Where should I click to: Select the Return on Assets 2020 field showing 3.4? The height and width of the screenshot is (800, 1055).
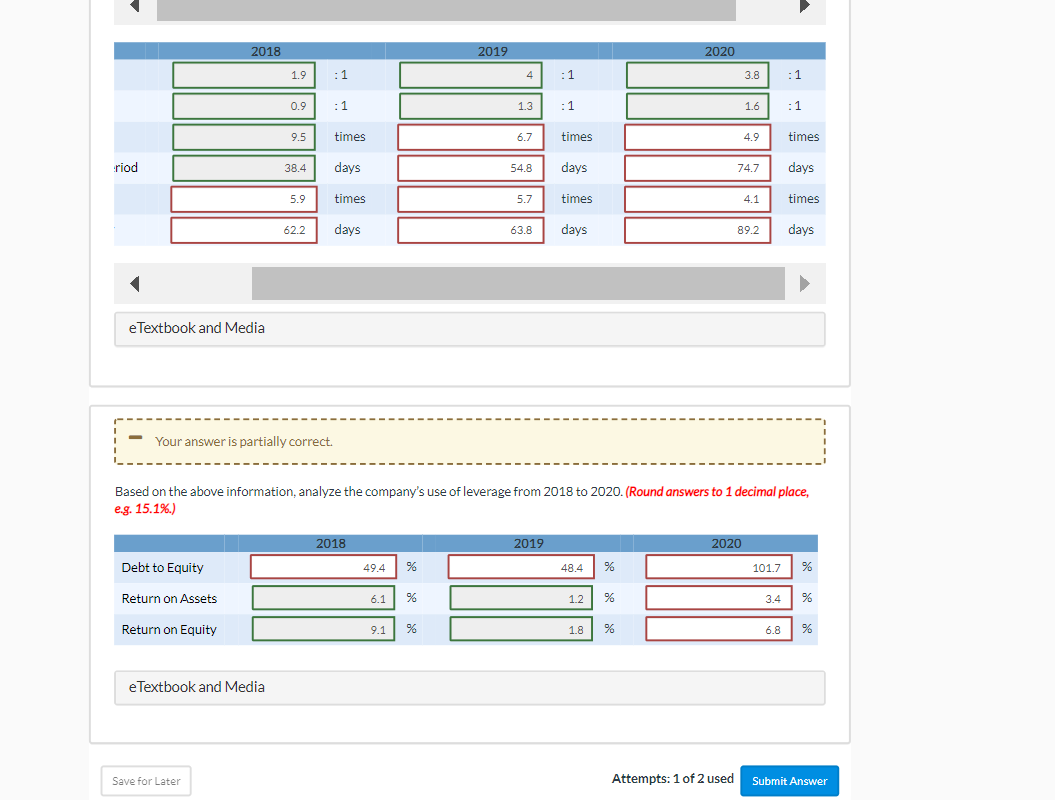pos(718,597)
